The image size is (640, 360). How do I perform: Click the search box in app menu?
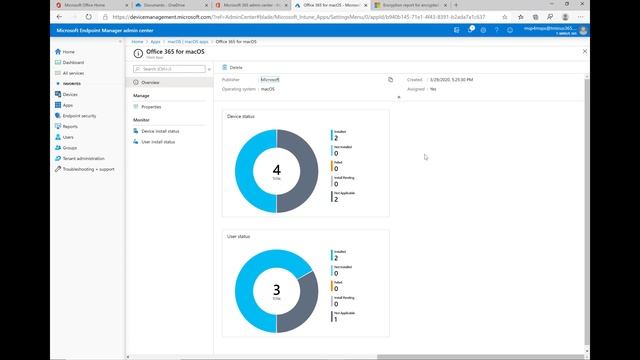(x=169, y=69)
